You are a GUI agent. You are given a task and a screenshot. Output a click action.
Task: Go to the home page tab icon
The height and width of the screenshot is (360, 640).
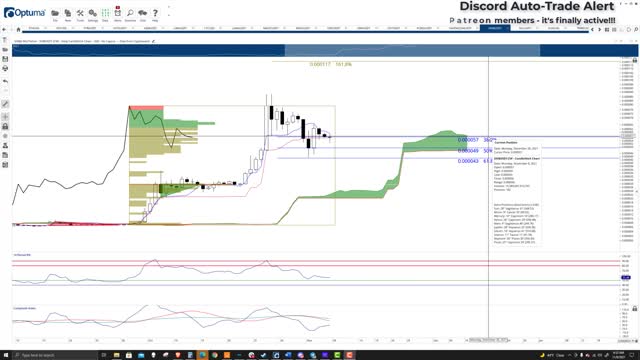[x=18, y=29]
